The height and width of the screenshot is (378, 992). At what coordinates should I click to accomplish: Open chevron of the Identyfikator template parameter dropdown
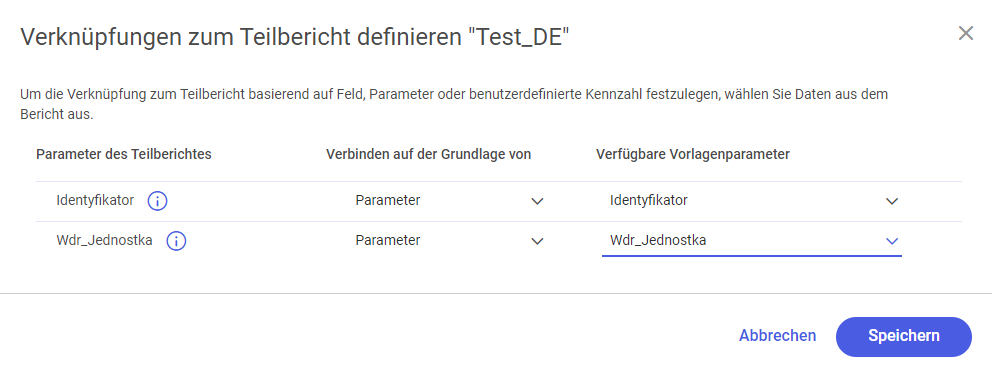(891, 201)
